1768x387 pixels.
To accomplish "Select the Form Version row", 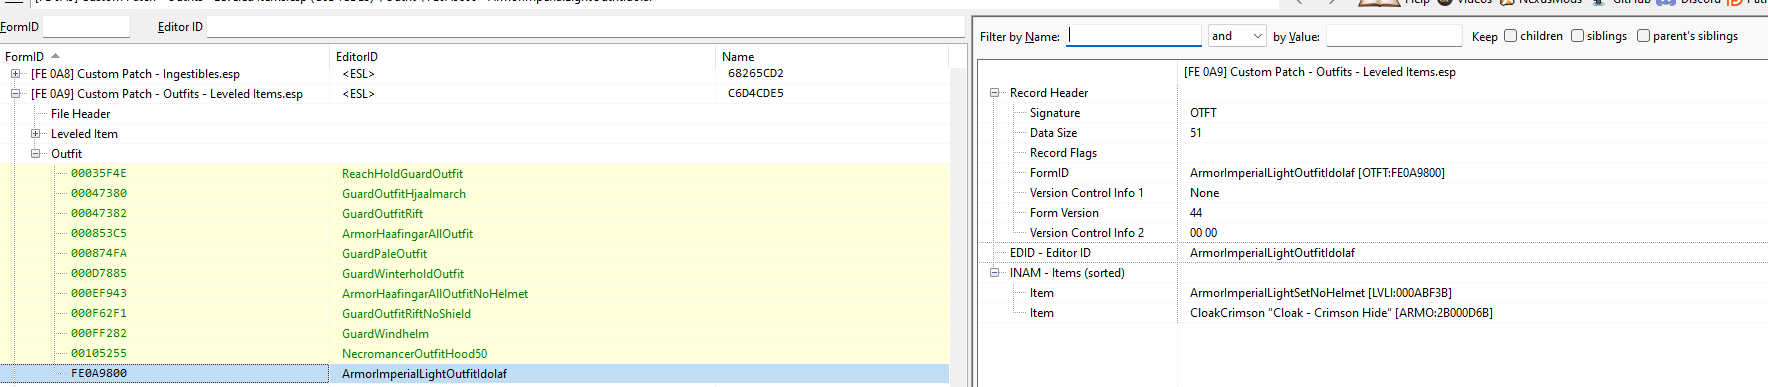I will (1064, 213).
